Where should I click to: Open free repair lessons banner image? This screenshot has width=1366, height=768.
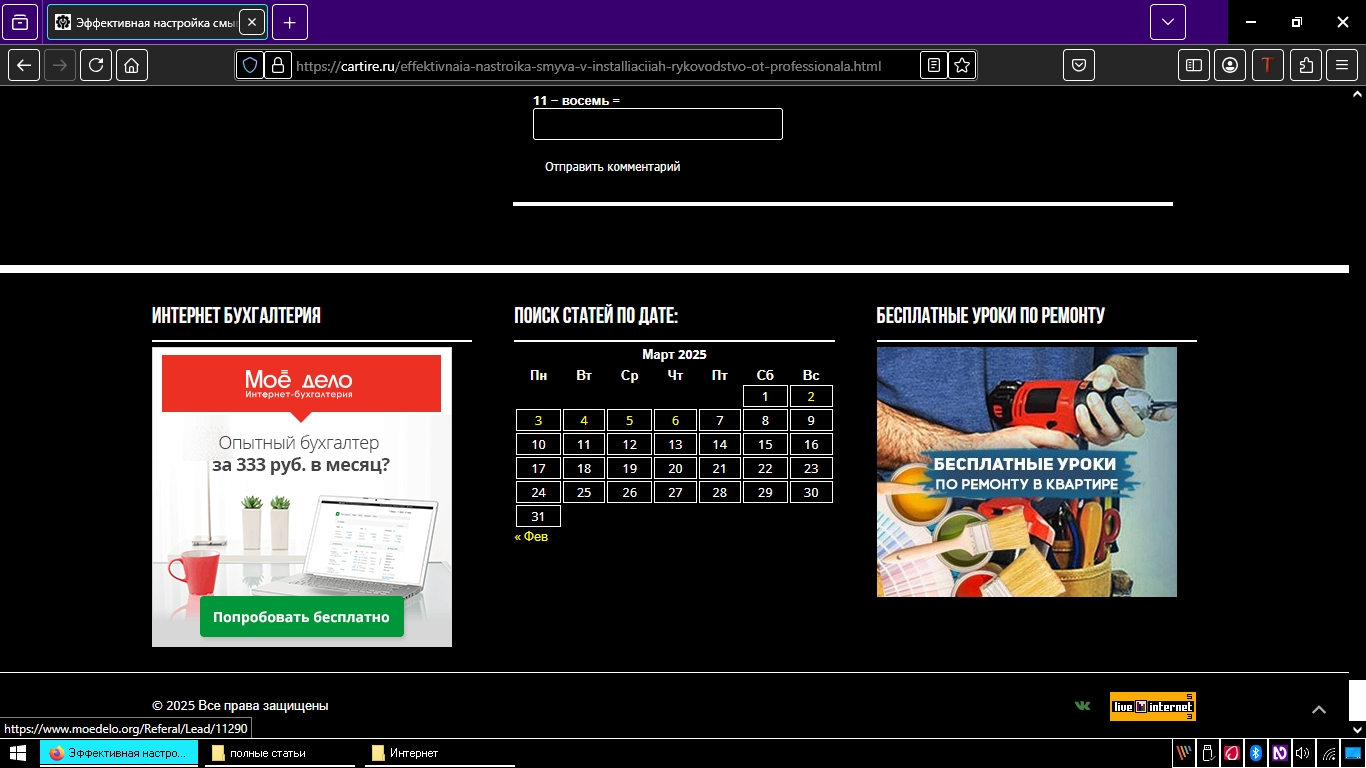[x=1027, y=472]
